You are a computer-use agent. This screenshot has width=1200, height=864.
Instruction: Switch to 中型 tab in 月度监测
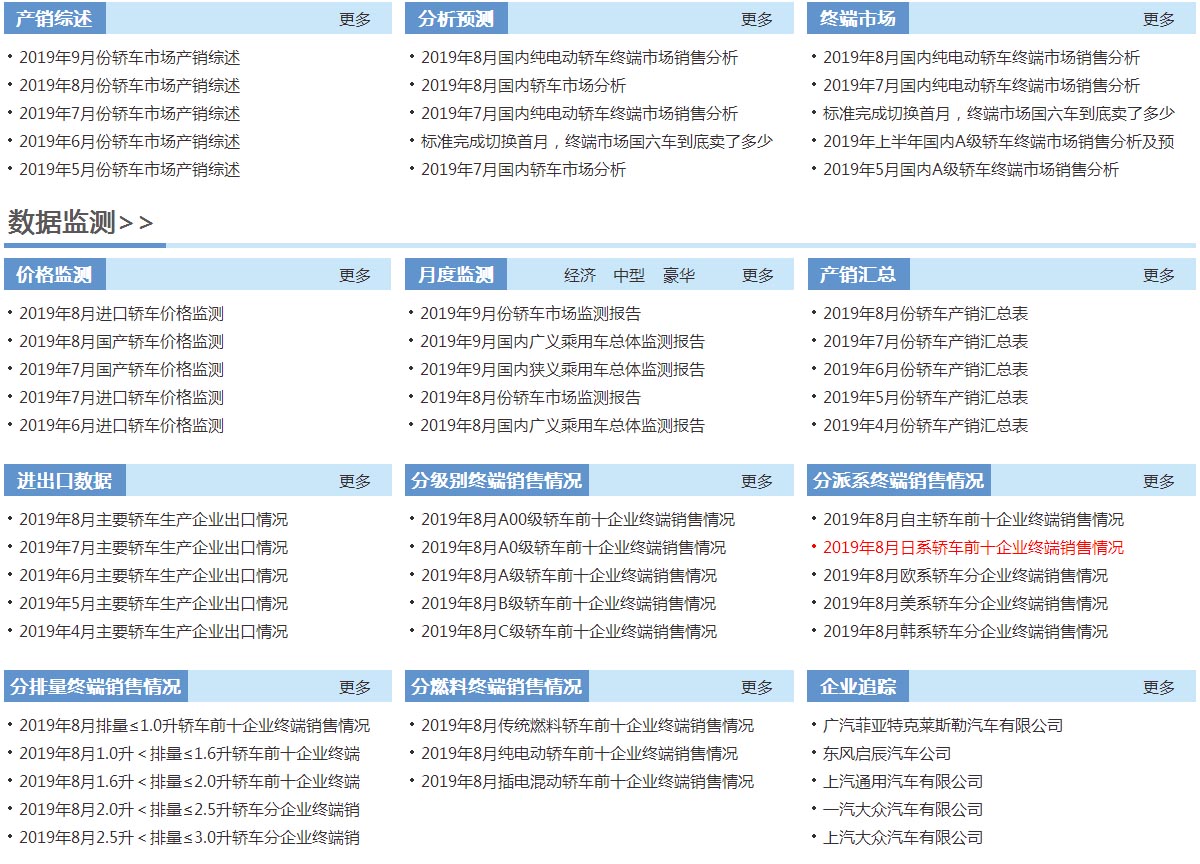tap(629, 275)
